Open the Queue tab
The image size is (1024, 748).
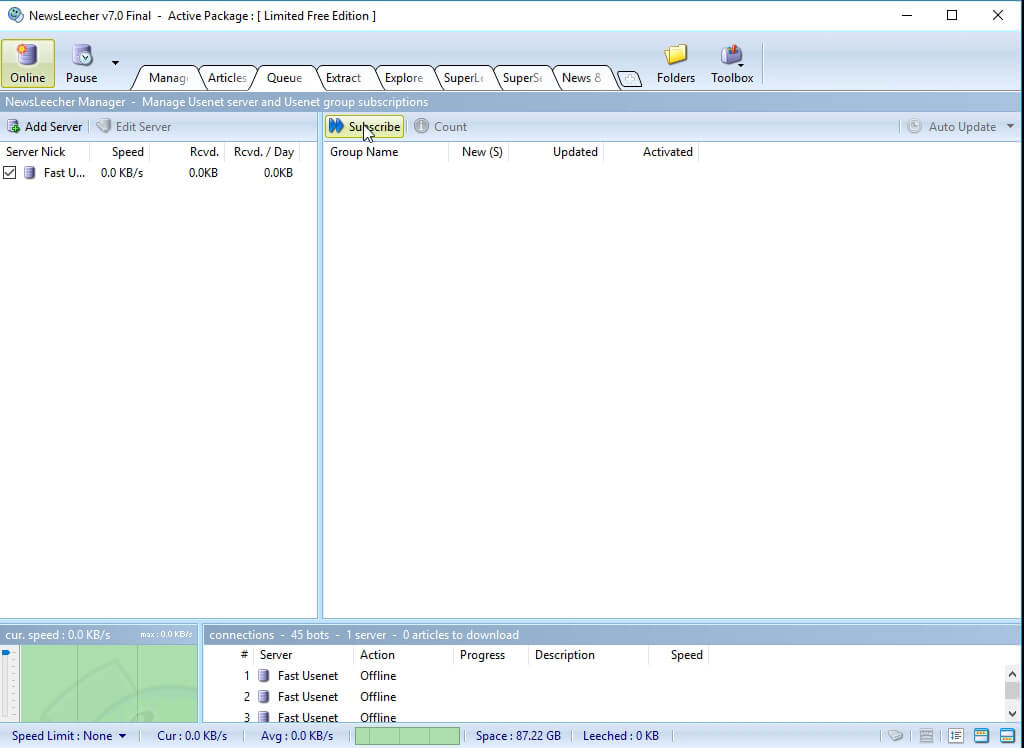pos(285,78)
